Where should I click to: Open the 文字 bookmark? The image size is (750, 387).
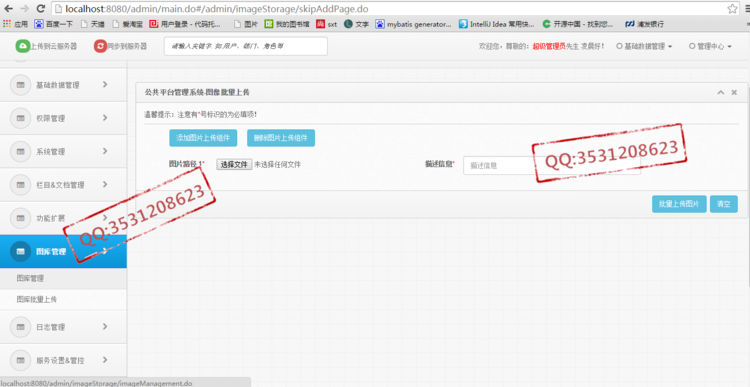pos(356,23)
